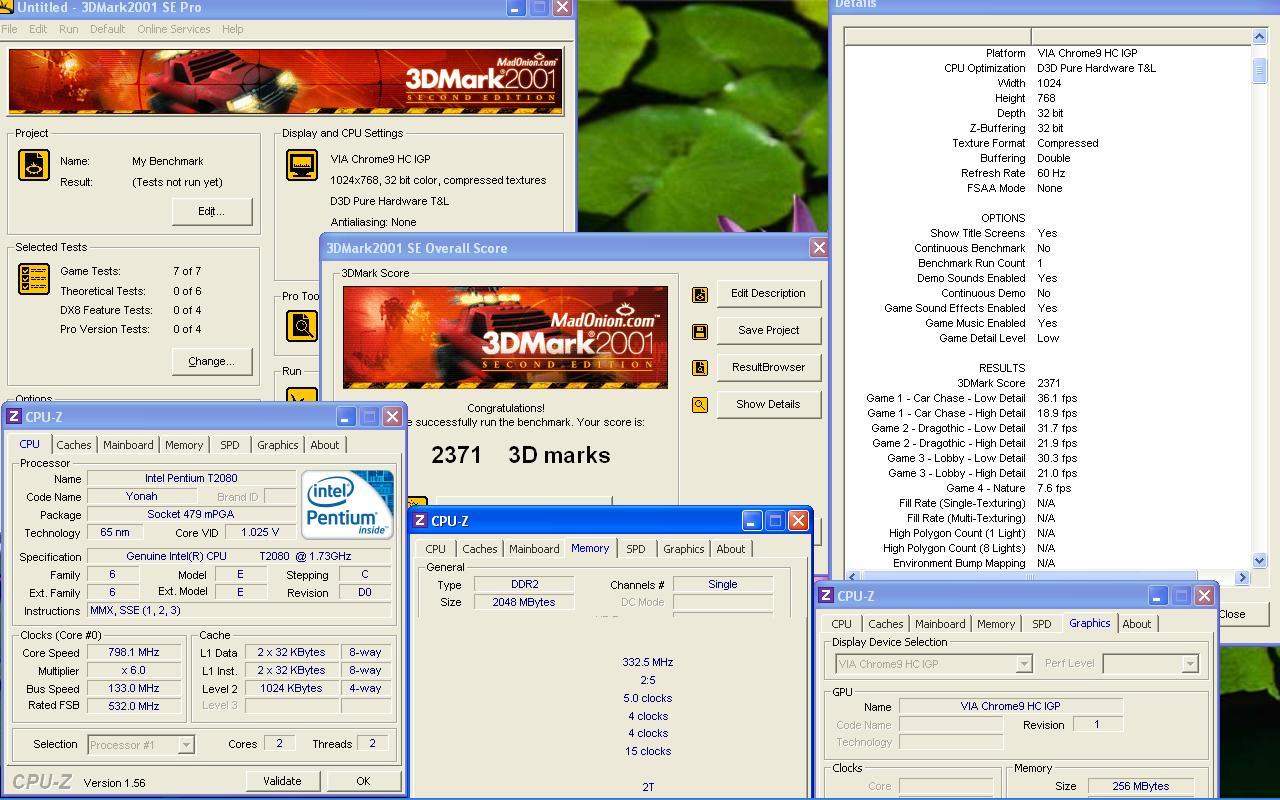
Task: Click the Pro Tools magnifier icon
Action: pos(302,325)
